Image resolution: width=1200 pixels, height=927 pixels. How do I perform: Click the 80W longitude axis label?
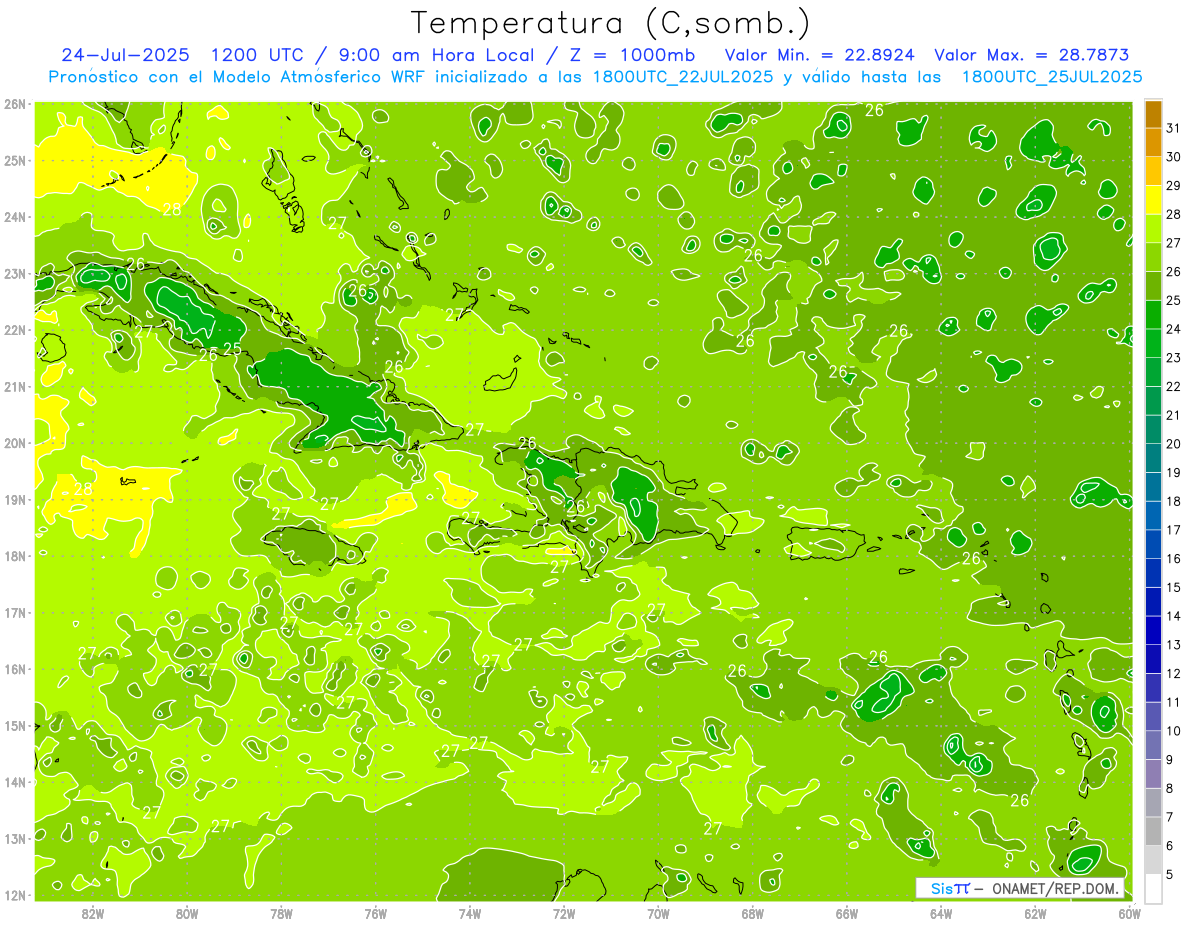187,913
